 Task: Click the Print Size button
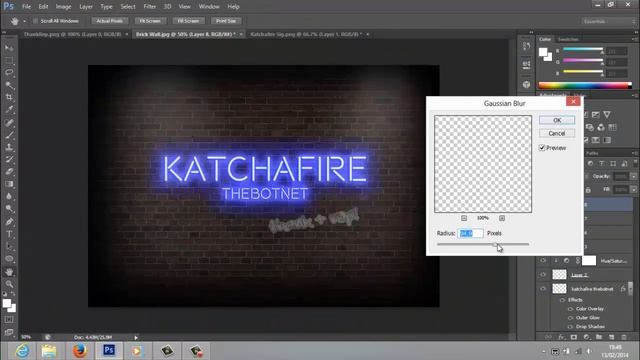(x=226, y=21)
